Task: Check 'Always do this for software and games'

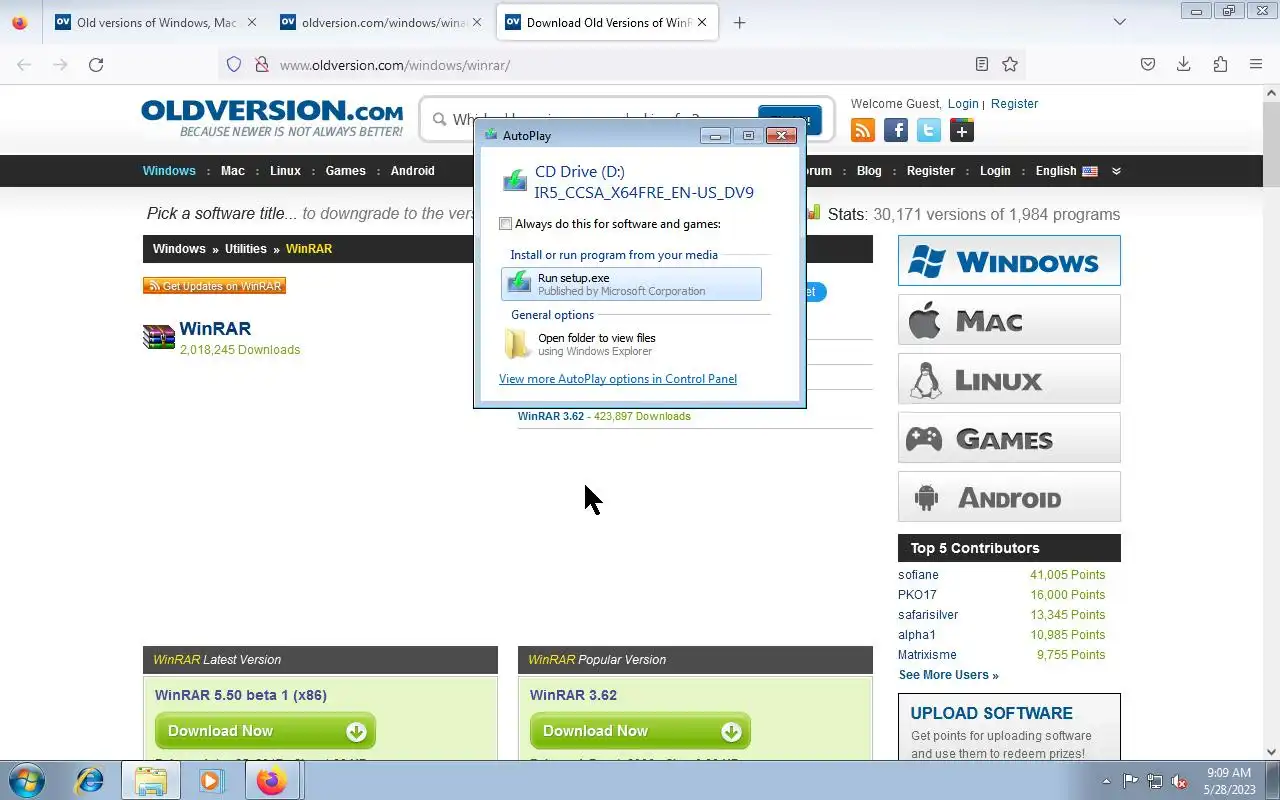Action: [506, 224]
